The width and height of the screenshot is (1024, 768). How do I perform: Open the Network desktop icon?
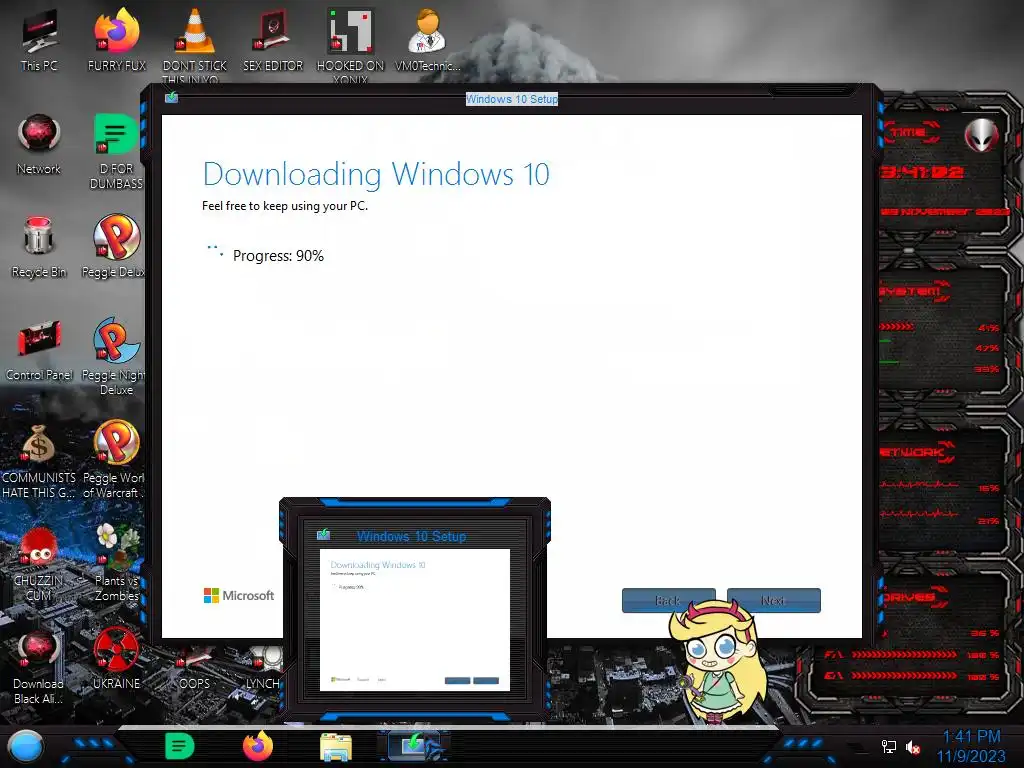click(39, 144)
